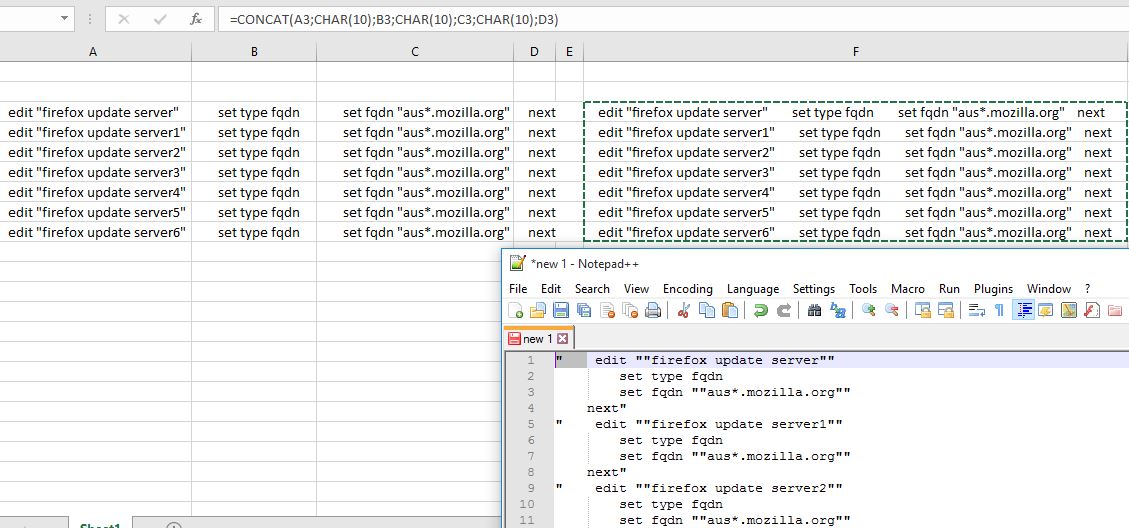The image size is (1129, 528).
Task: Open the Language menu in Notepad++
Action: (753, 289)
